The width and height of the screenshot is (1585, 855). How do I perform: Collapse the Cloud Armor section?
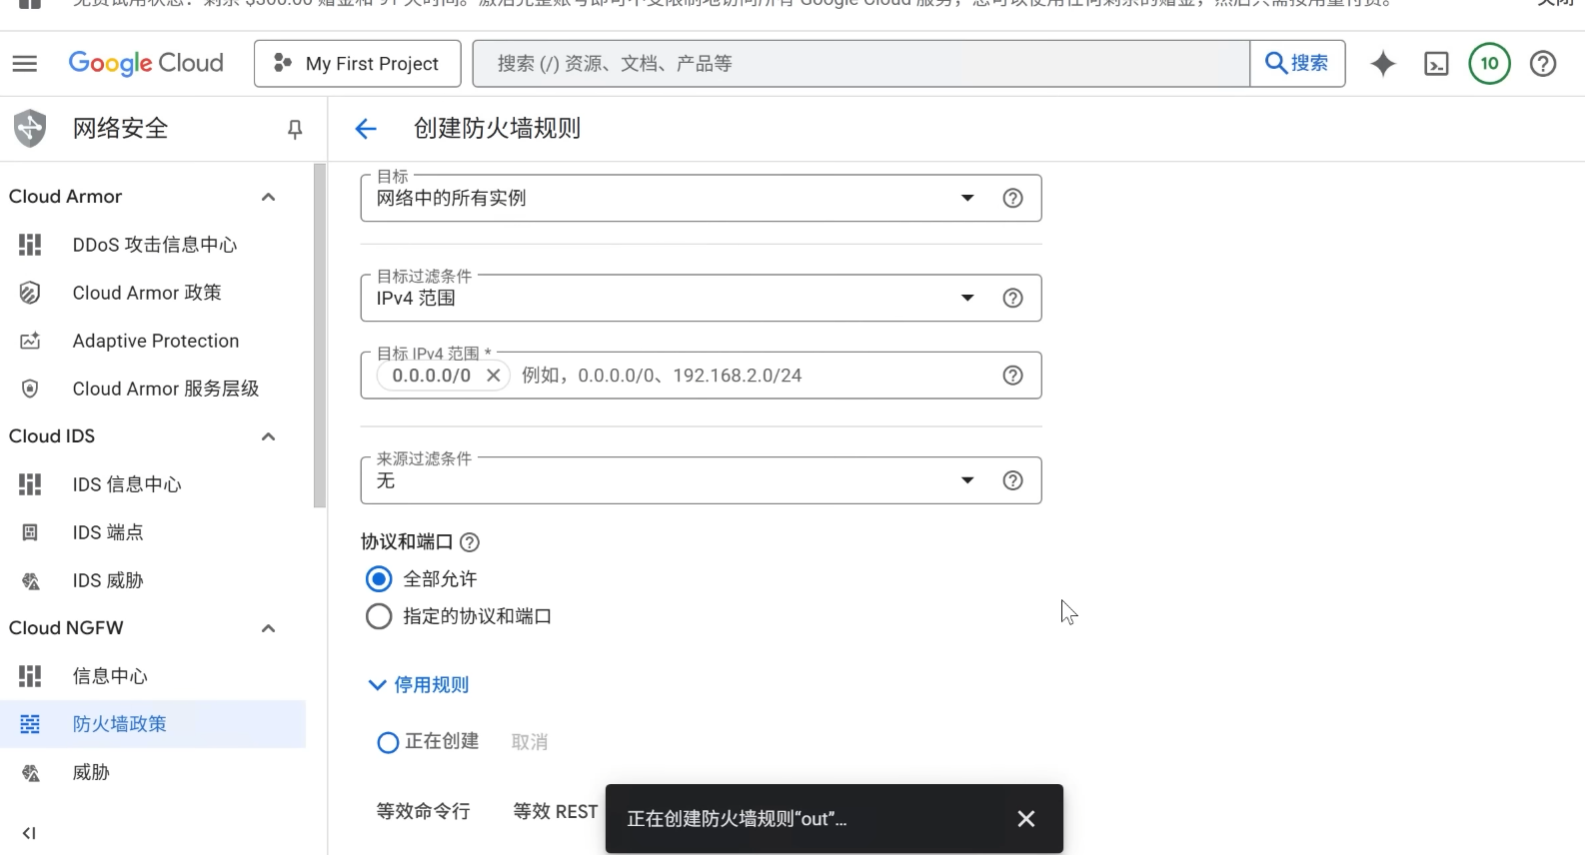click(x=268, y=197)
